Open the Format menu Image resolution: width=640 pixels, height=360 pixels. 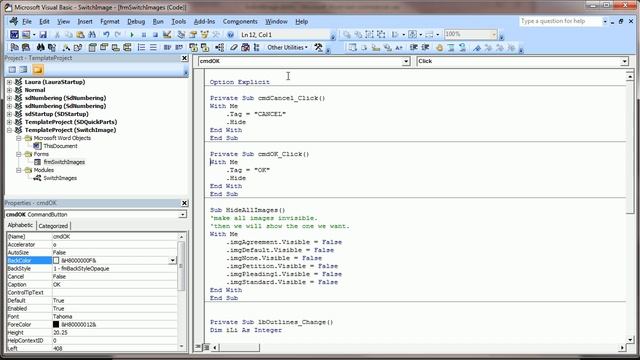click(110, 22)
